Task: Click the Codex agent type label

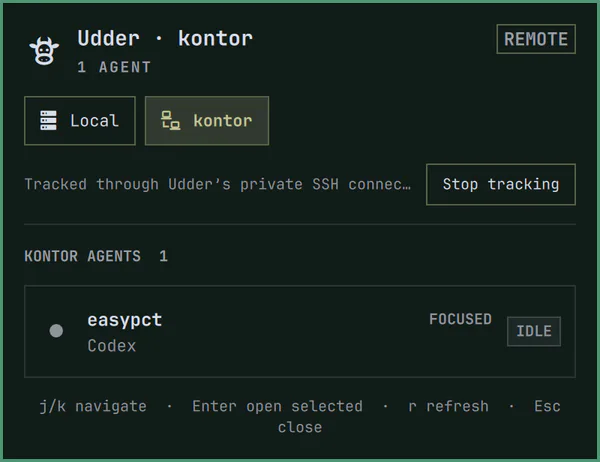Action: [x=112, y=346]
